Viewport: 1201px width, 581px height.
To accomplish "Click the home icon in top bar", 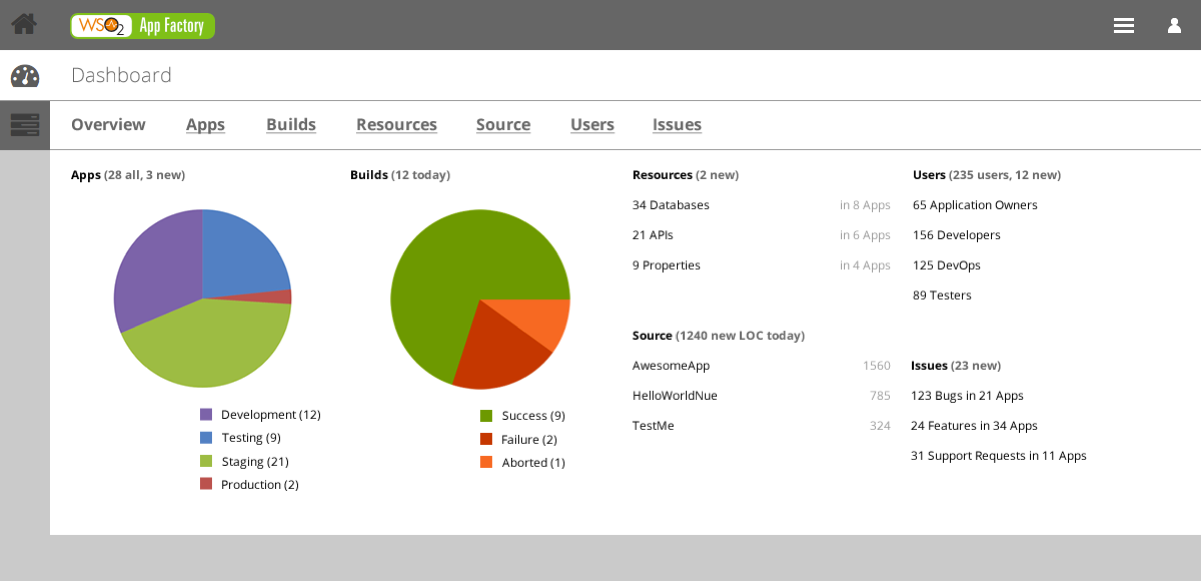I will click(x=24, y=24).
